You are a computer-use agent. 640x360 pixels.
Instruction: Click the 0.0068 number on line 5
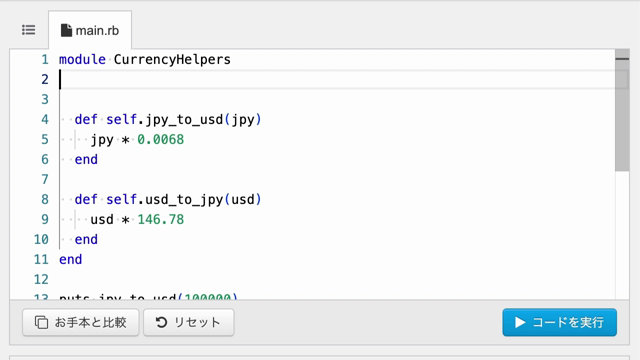(x=160, y=140)
